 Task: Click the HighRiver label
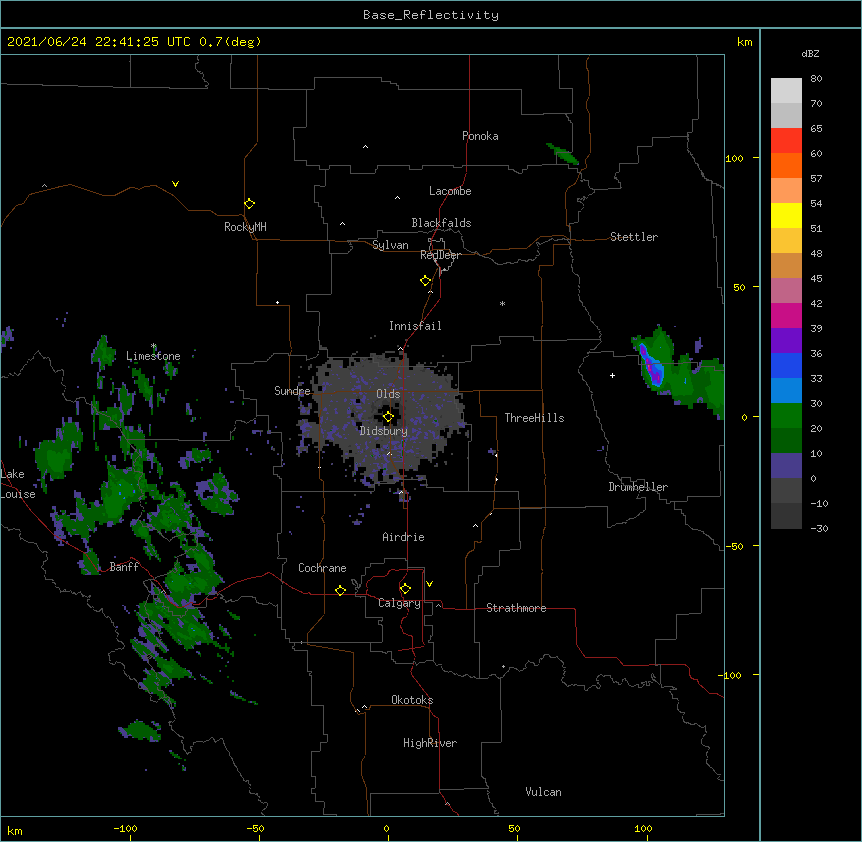point(430,743)
